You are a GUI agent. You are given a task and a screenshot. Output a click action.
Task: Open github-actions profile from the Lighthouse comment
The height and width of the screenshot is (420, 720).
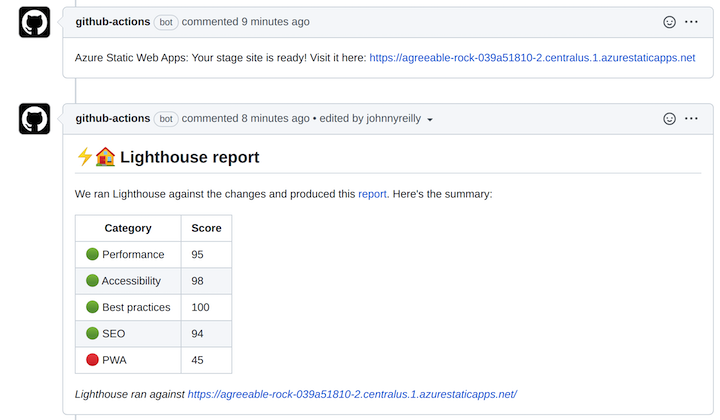coord(112,119)
